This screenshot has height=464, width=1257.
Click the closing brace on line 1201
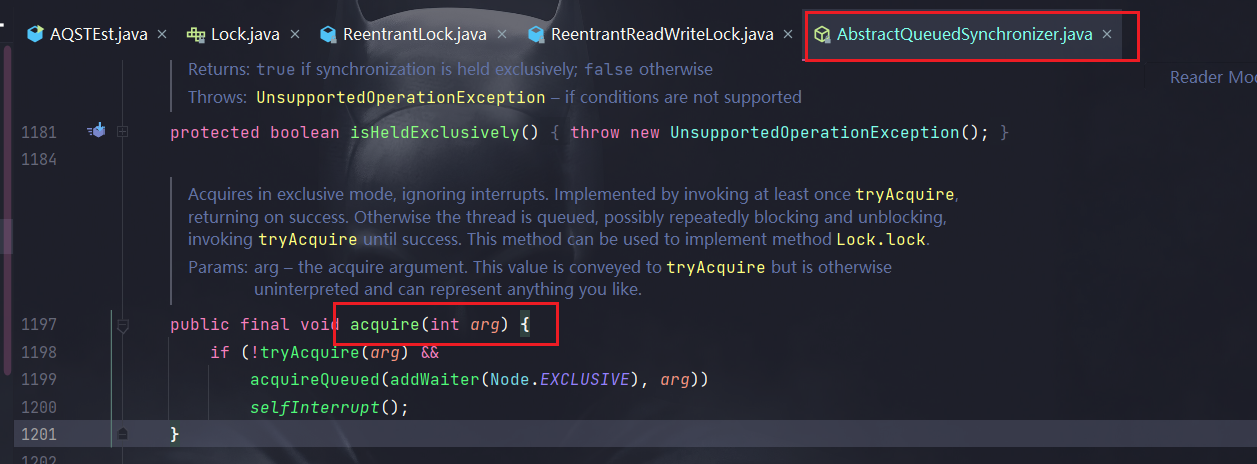175,435
